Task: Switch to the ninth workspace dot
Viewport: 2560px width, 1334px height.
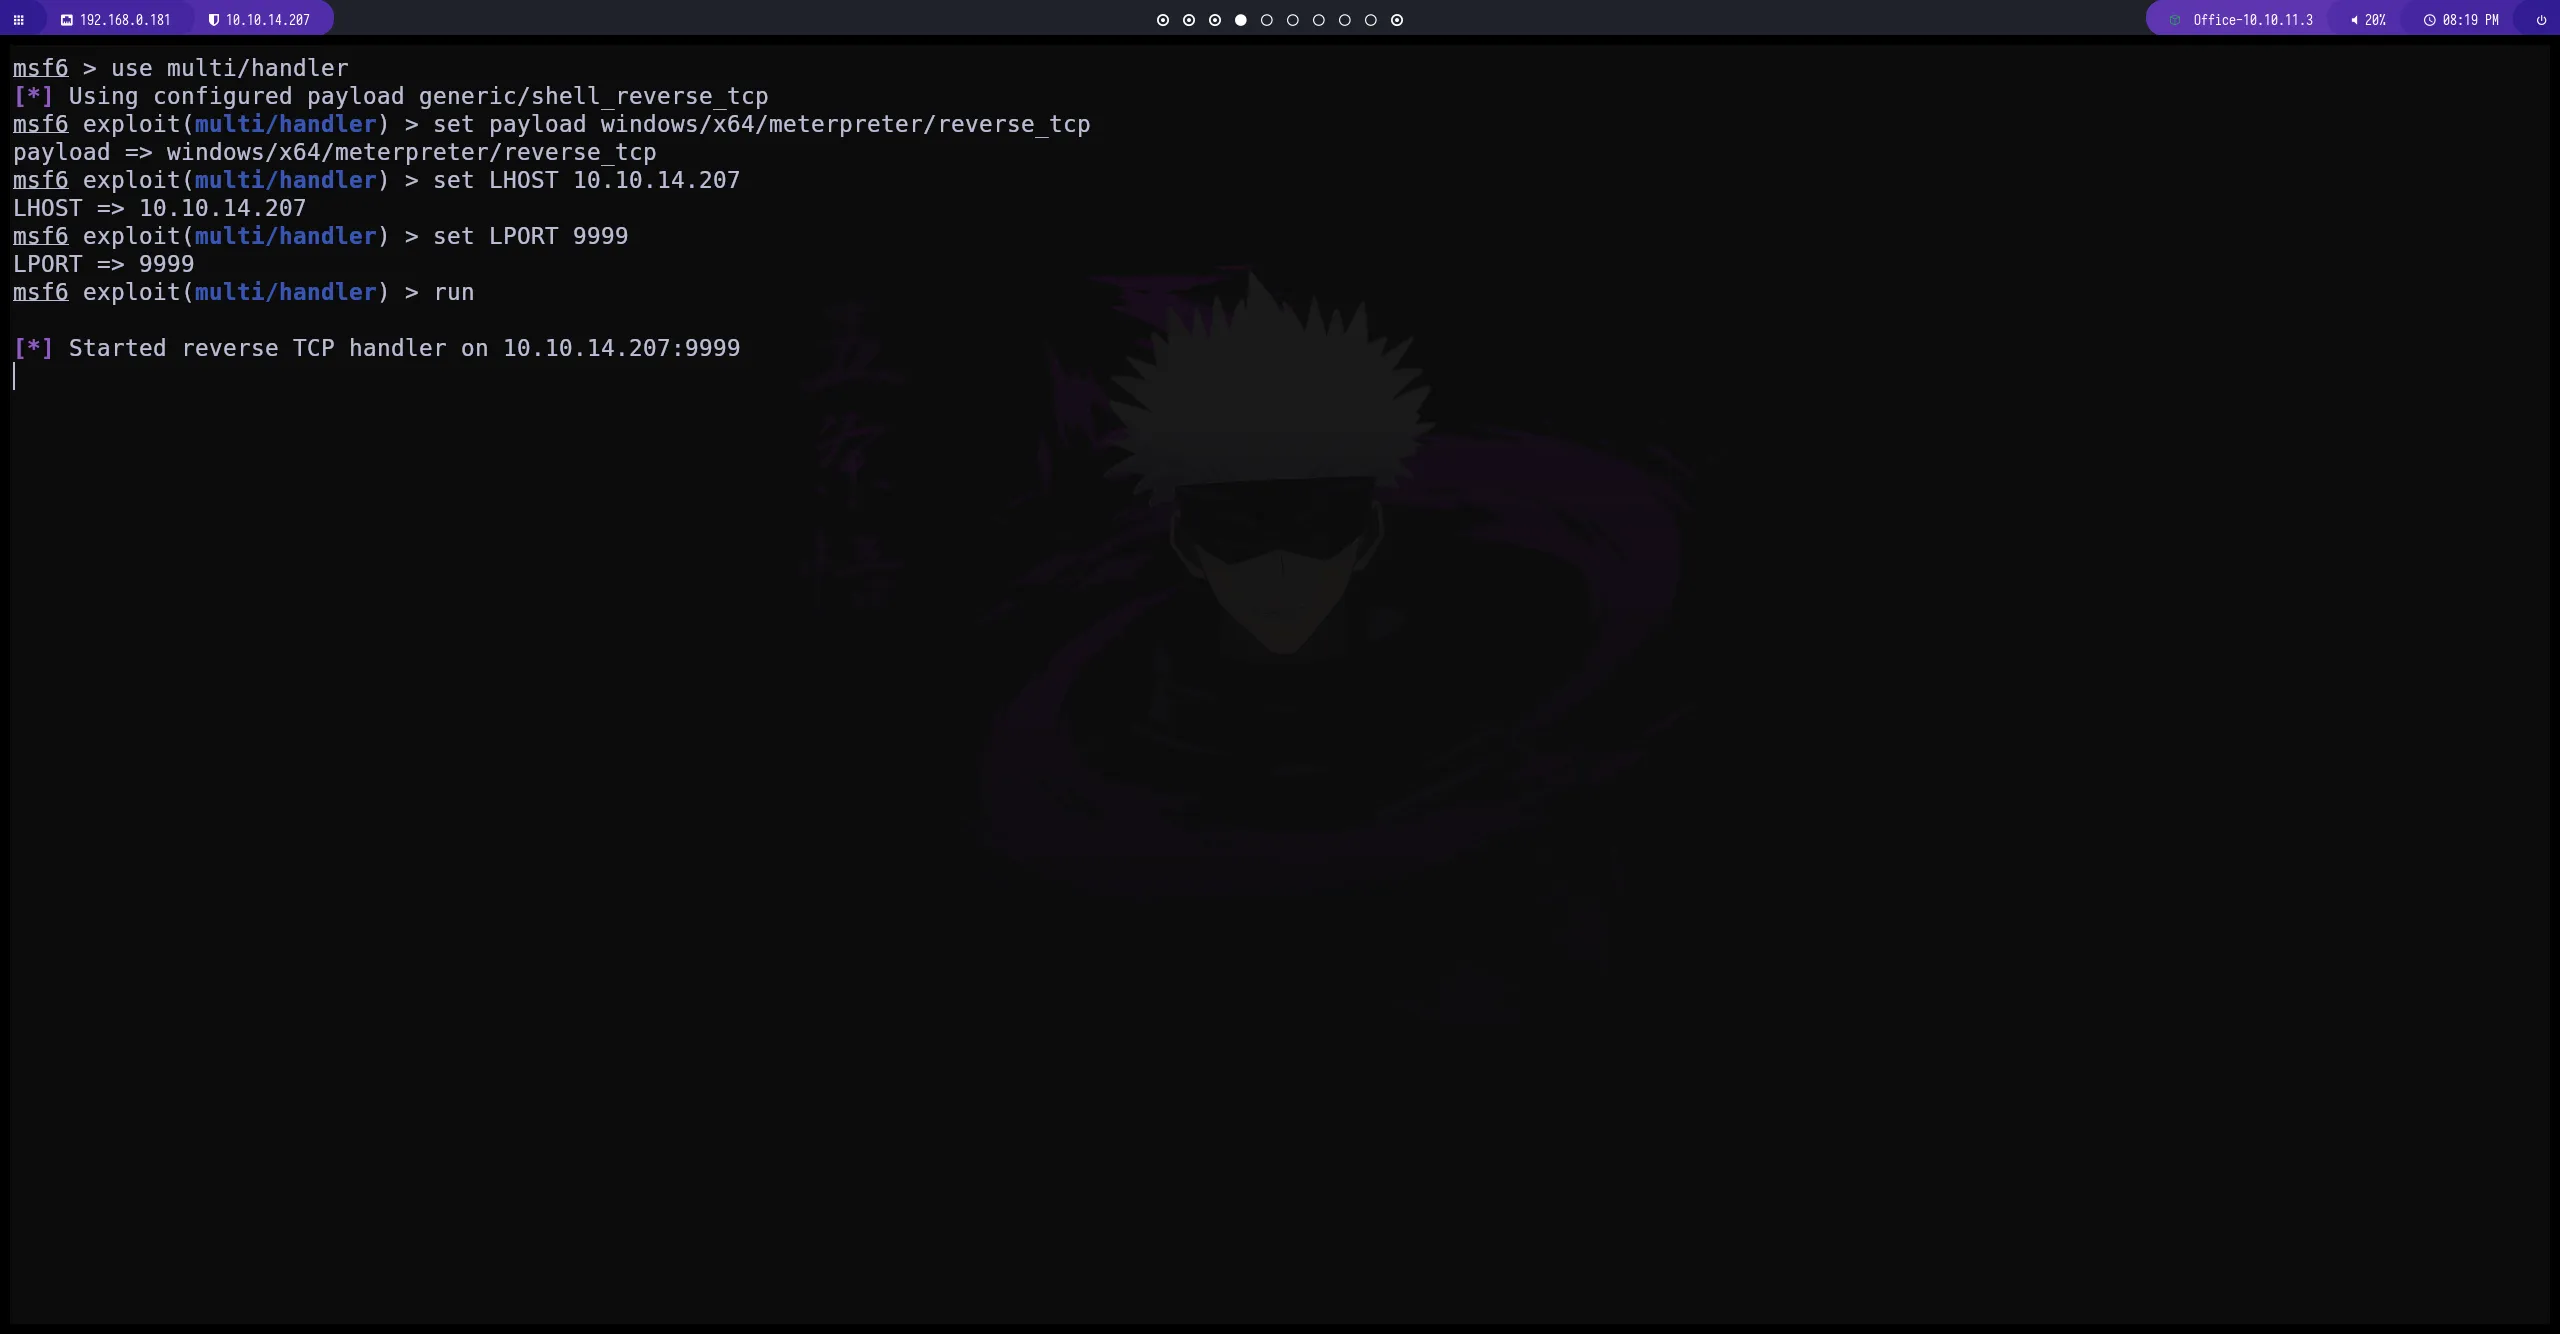Action: click(1371, 20)
